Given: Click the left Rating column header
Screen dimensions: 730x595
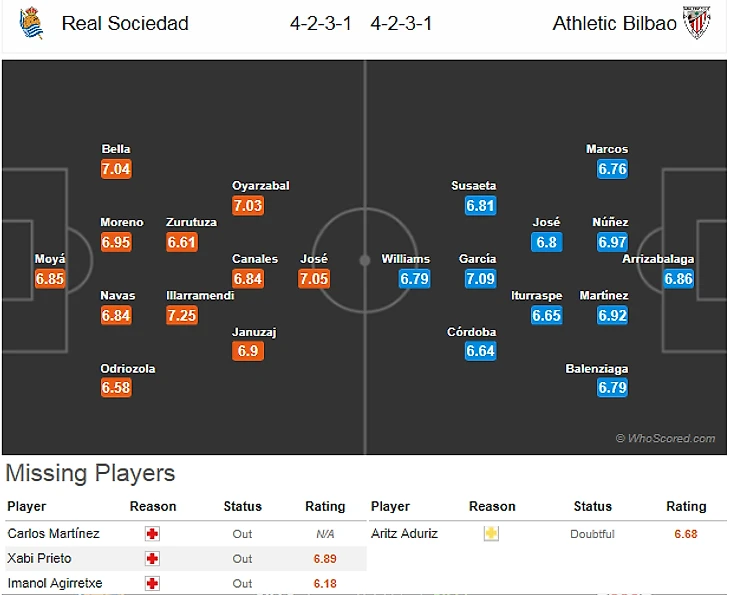Looking at the screenshot, I should click(x=325, y=507).
